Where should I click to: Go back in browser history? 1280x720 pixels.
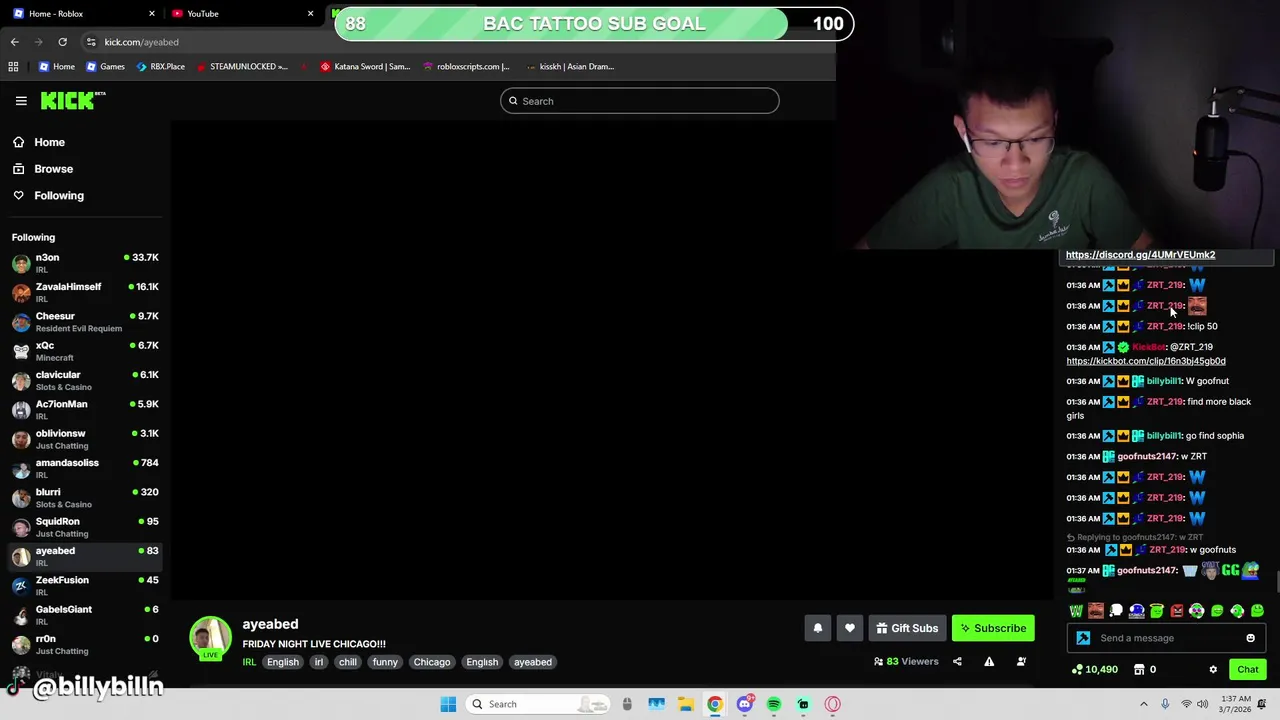[14, 42]
